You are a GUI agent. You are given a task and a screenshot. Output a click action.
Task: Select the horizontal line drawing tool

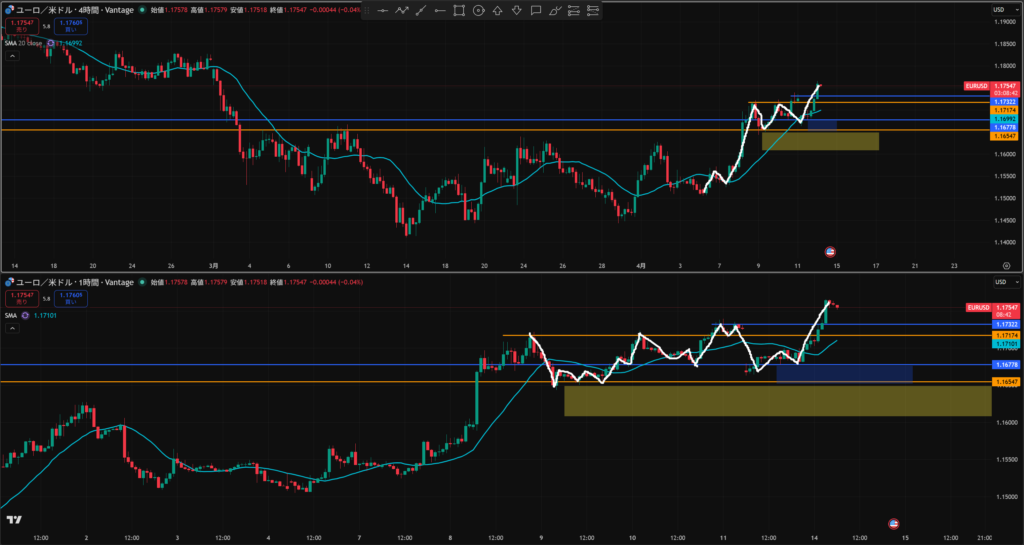(383, 10)
